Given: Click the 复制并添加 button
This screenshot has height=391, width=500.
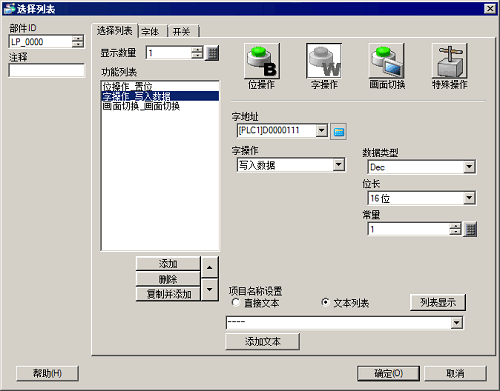Looking at the screenshot, I should point(168,294).
